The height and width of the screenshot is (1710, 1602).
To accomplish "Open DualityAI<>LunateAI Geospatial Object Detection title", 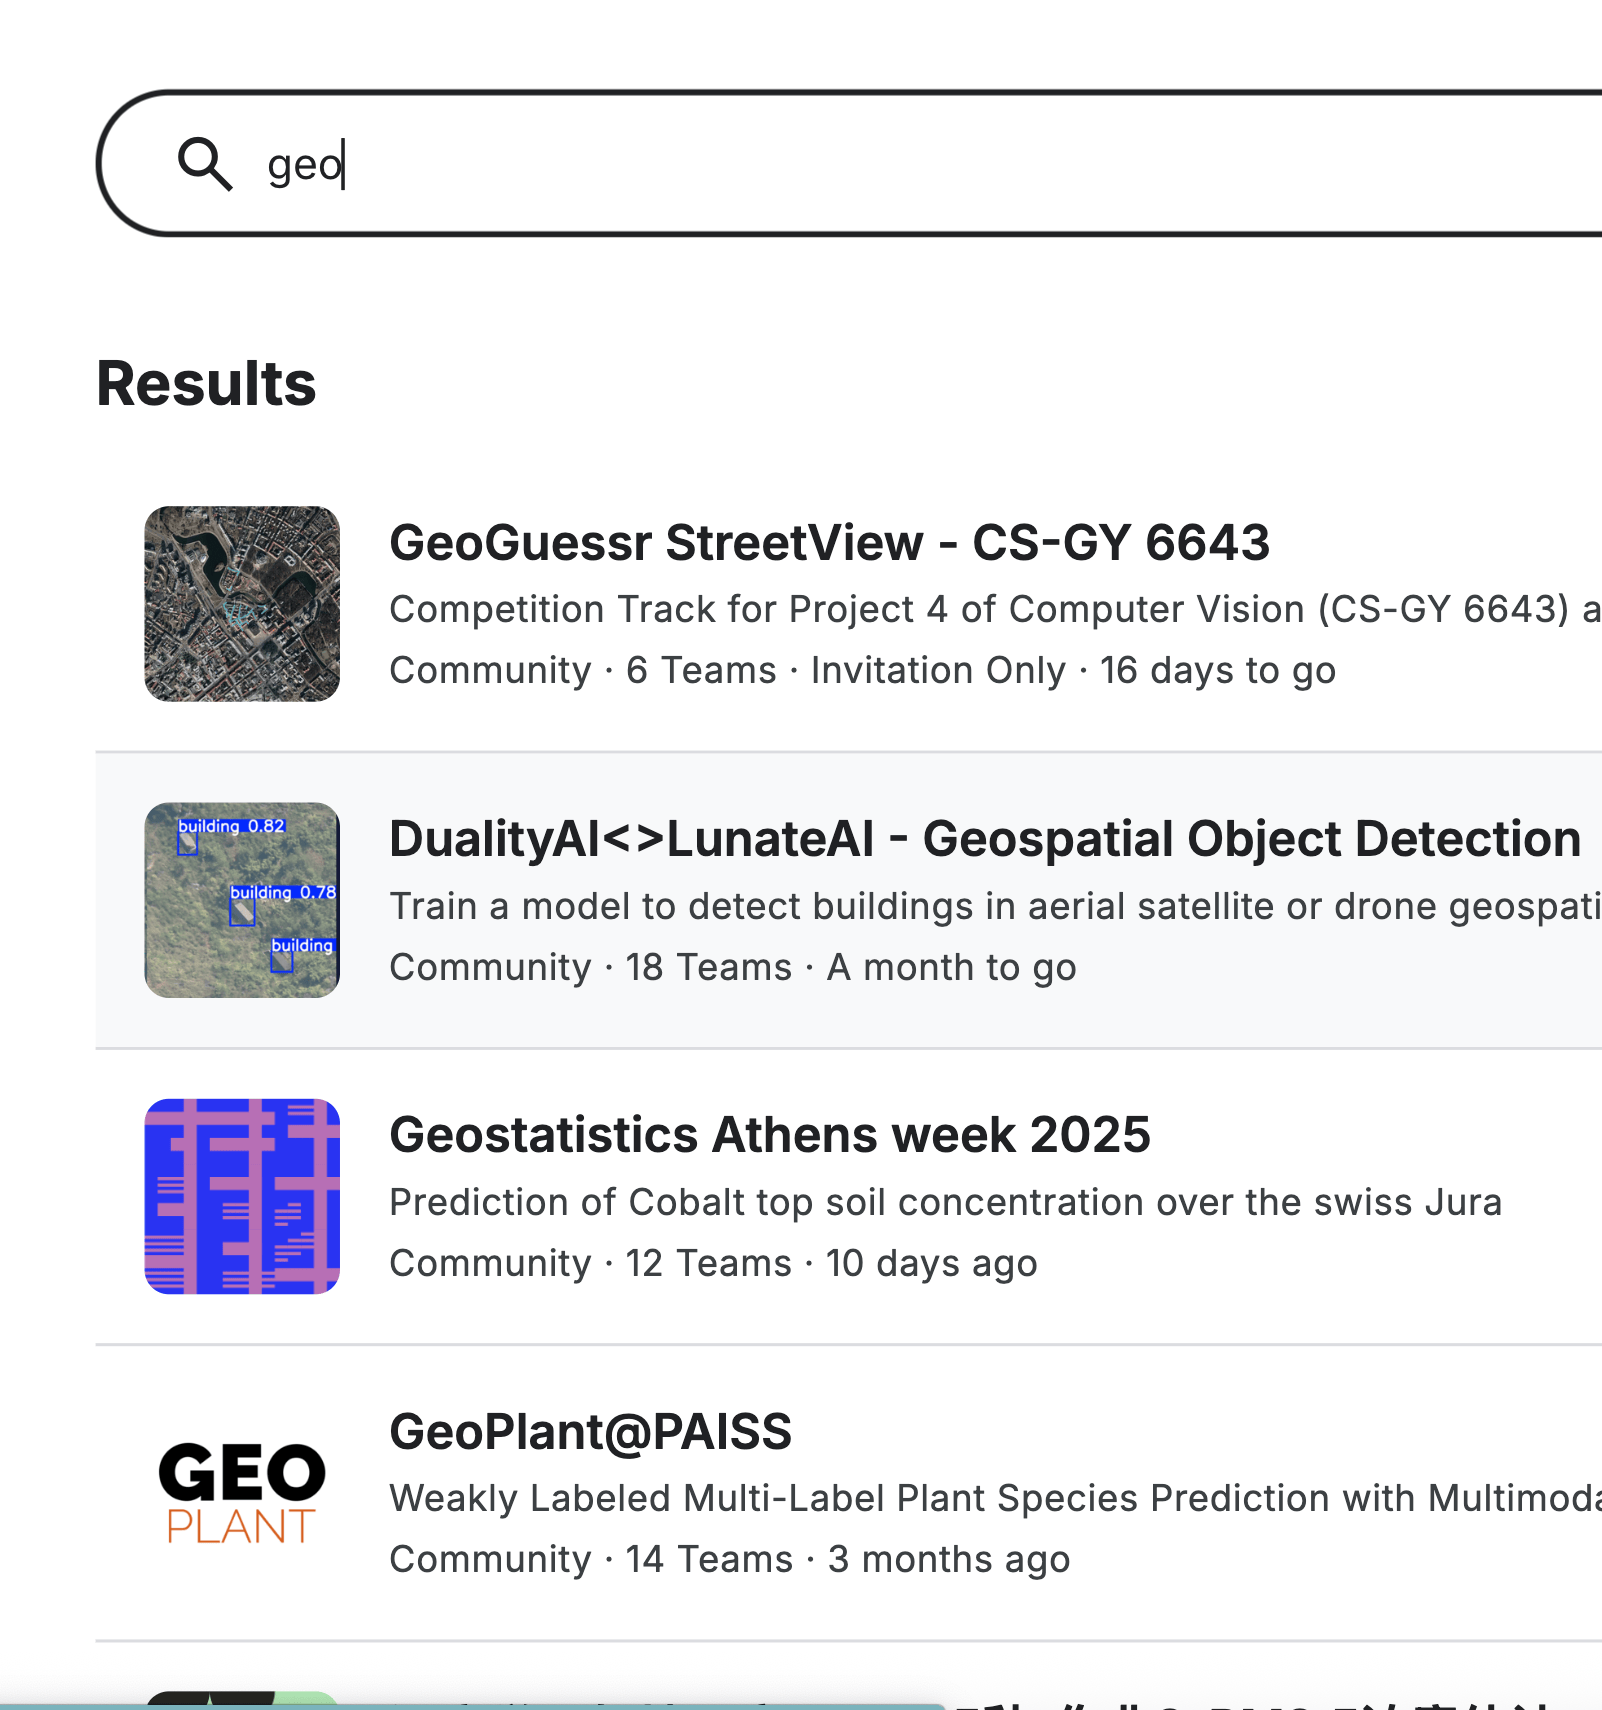I will click(x=984, y=839).
